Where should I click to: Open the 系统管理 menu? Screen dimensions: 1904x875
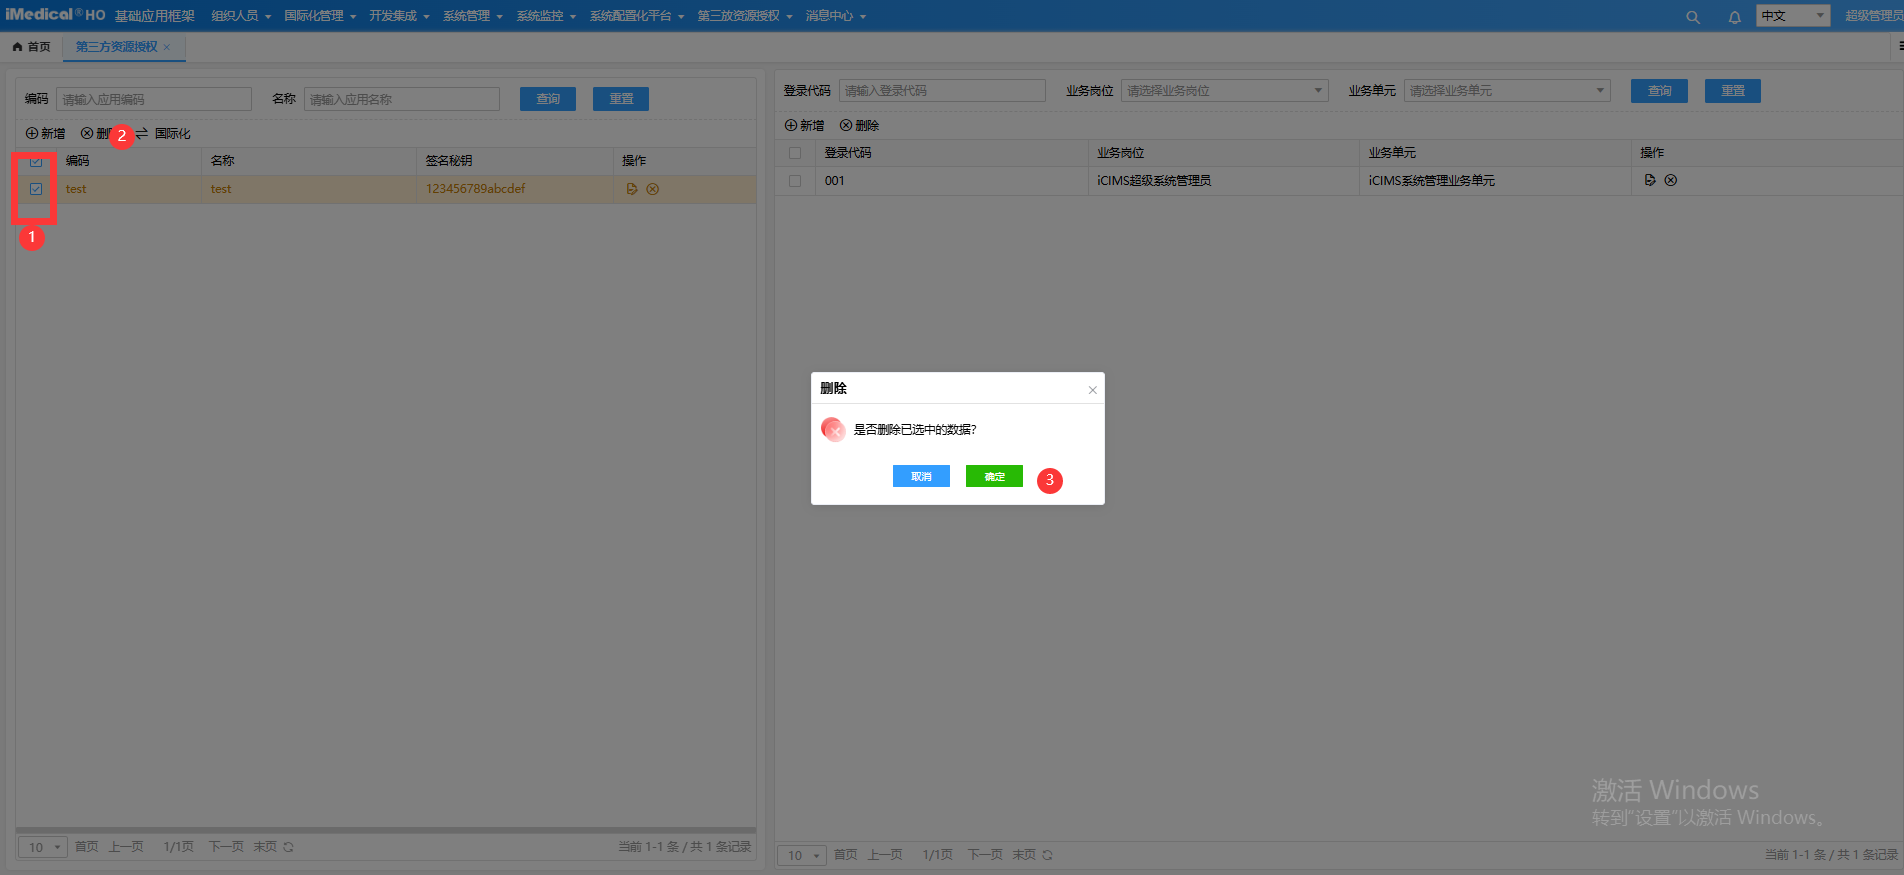(472, 16)
